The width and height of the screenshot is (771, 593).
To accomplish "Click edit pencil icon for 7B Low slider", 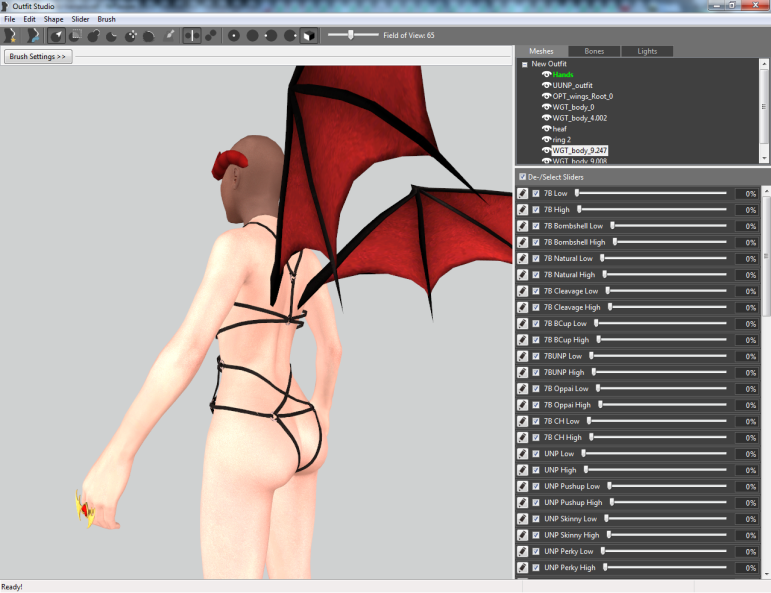I will 523,194.
